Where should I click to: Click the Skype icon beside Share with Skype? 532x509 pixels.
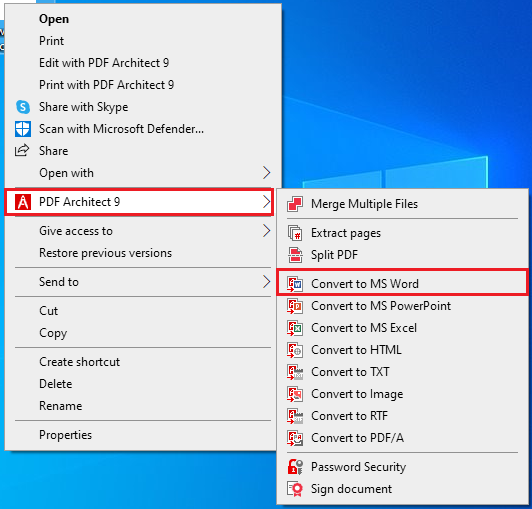click(x=23, y=107)
